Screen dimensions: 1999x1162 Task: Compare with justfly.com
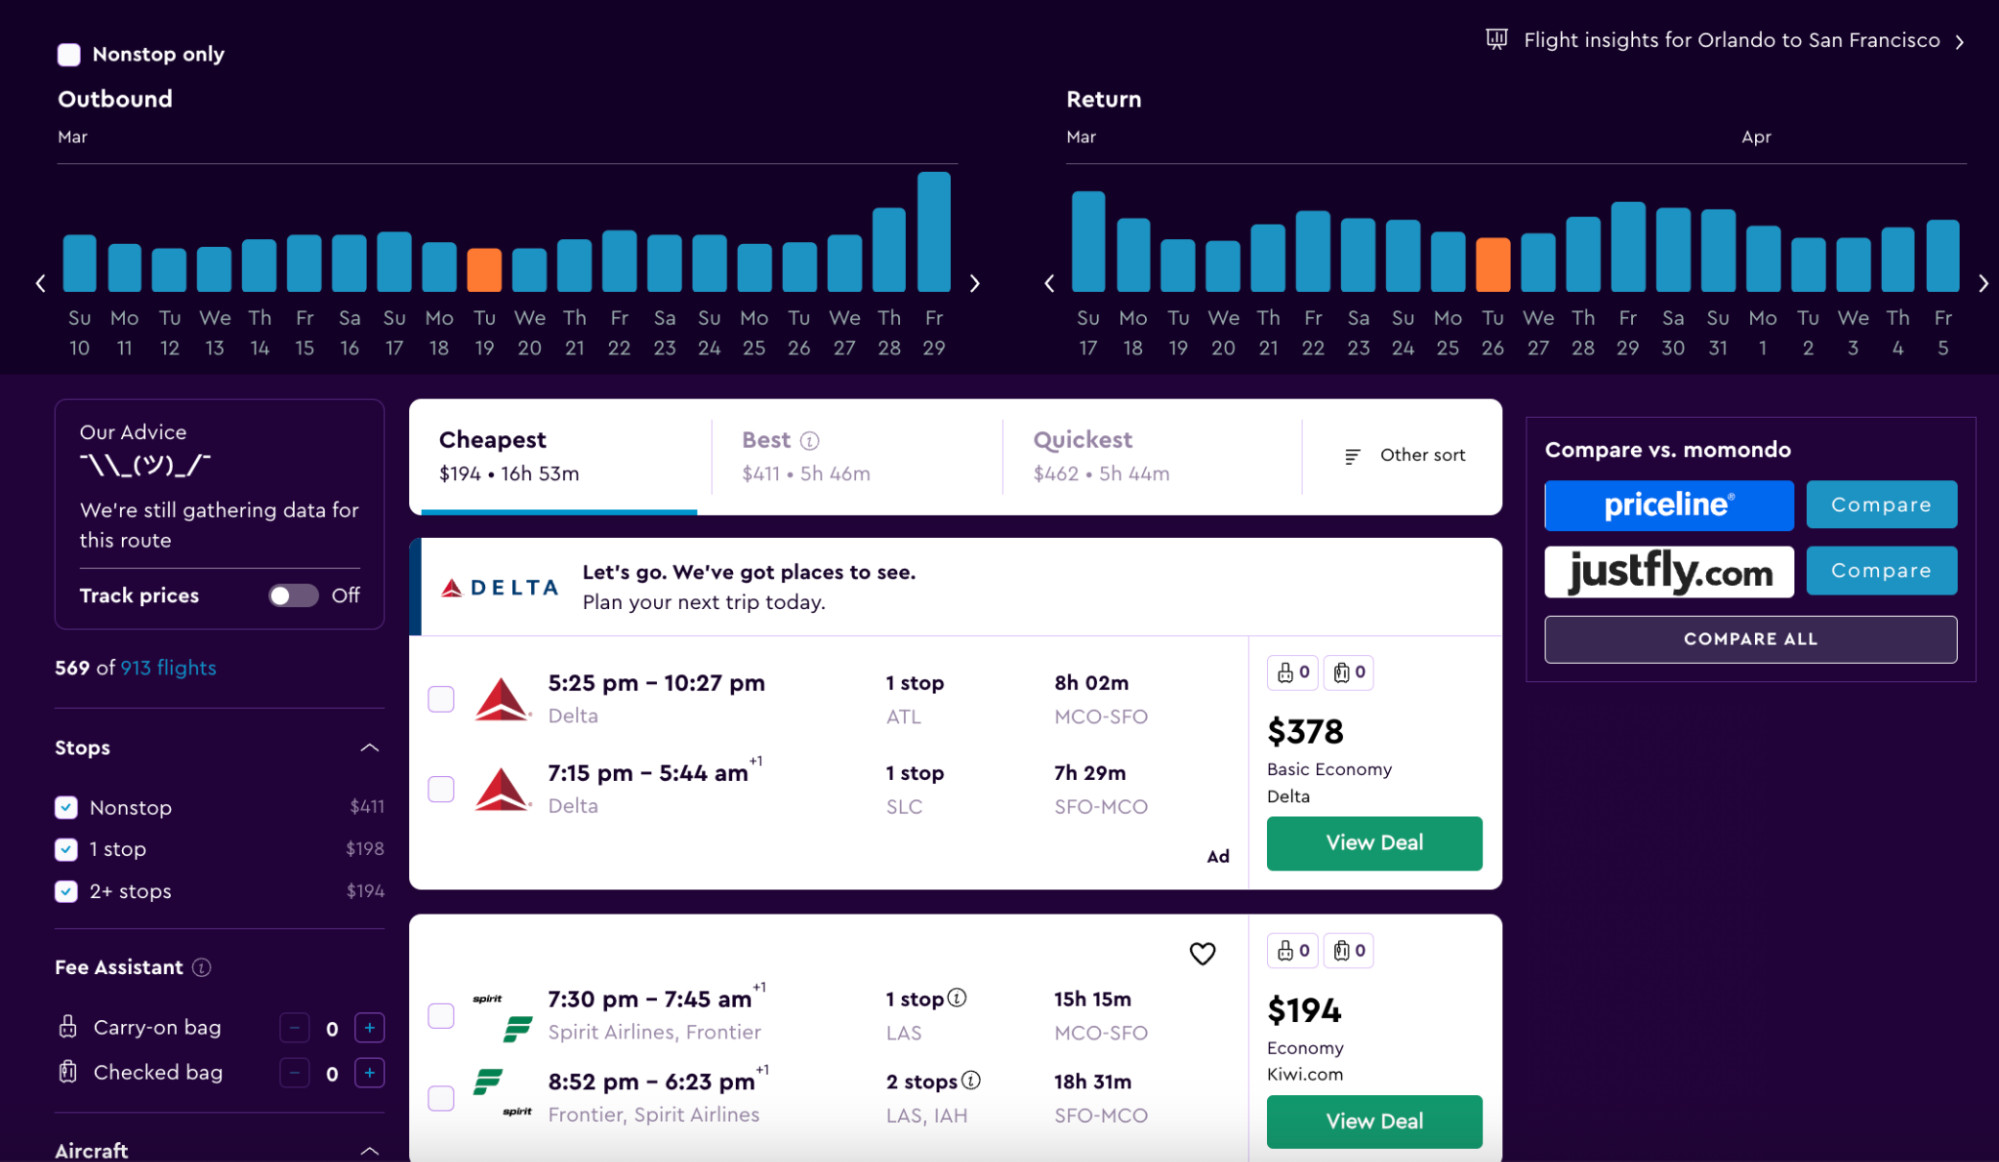[x=1881, y=571]
